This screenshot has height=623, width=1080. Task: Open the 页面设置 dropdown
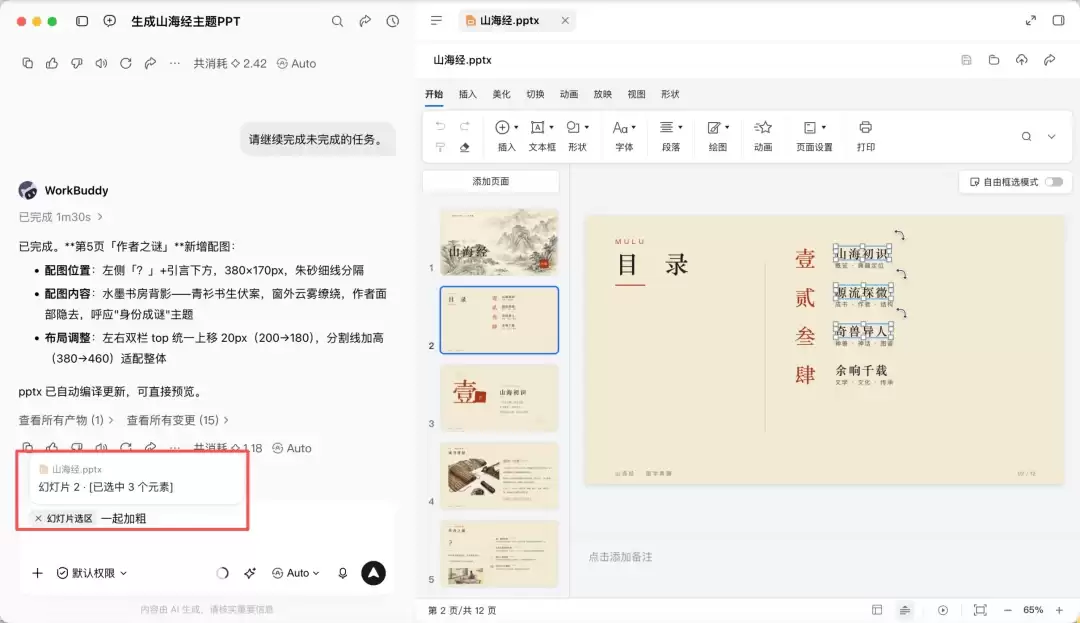[814, 136]
